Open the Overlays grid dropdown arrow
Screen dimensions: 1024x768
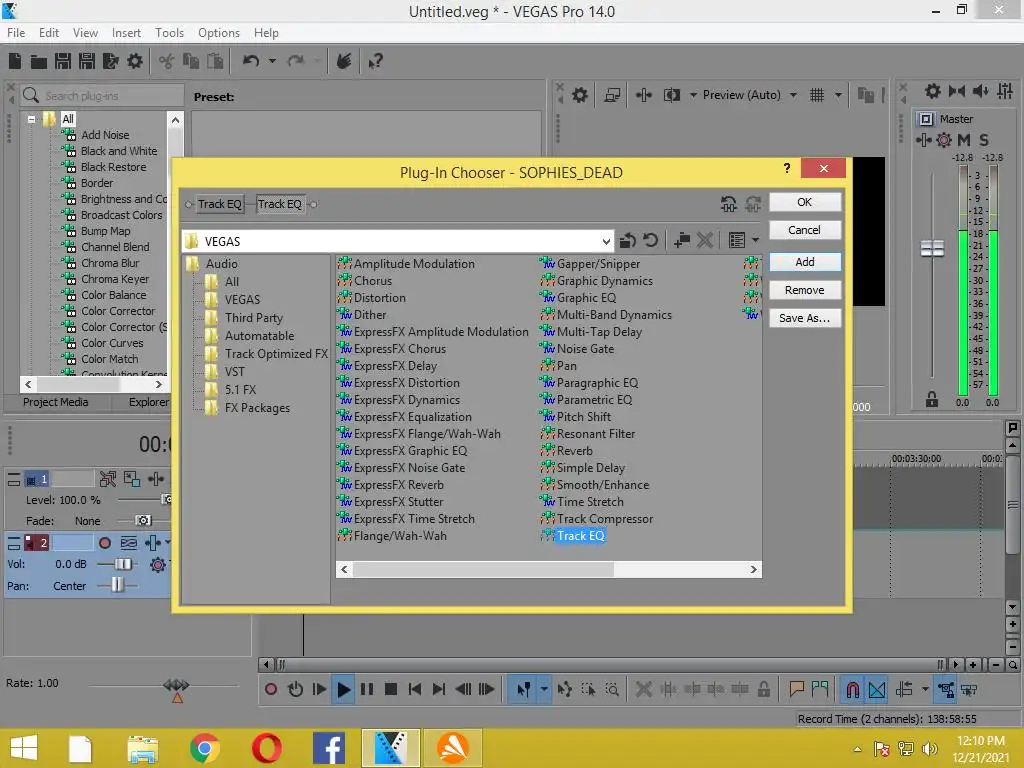coord(838,95)
